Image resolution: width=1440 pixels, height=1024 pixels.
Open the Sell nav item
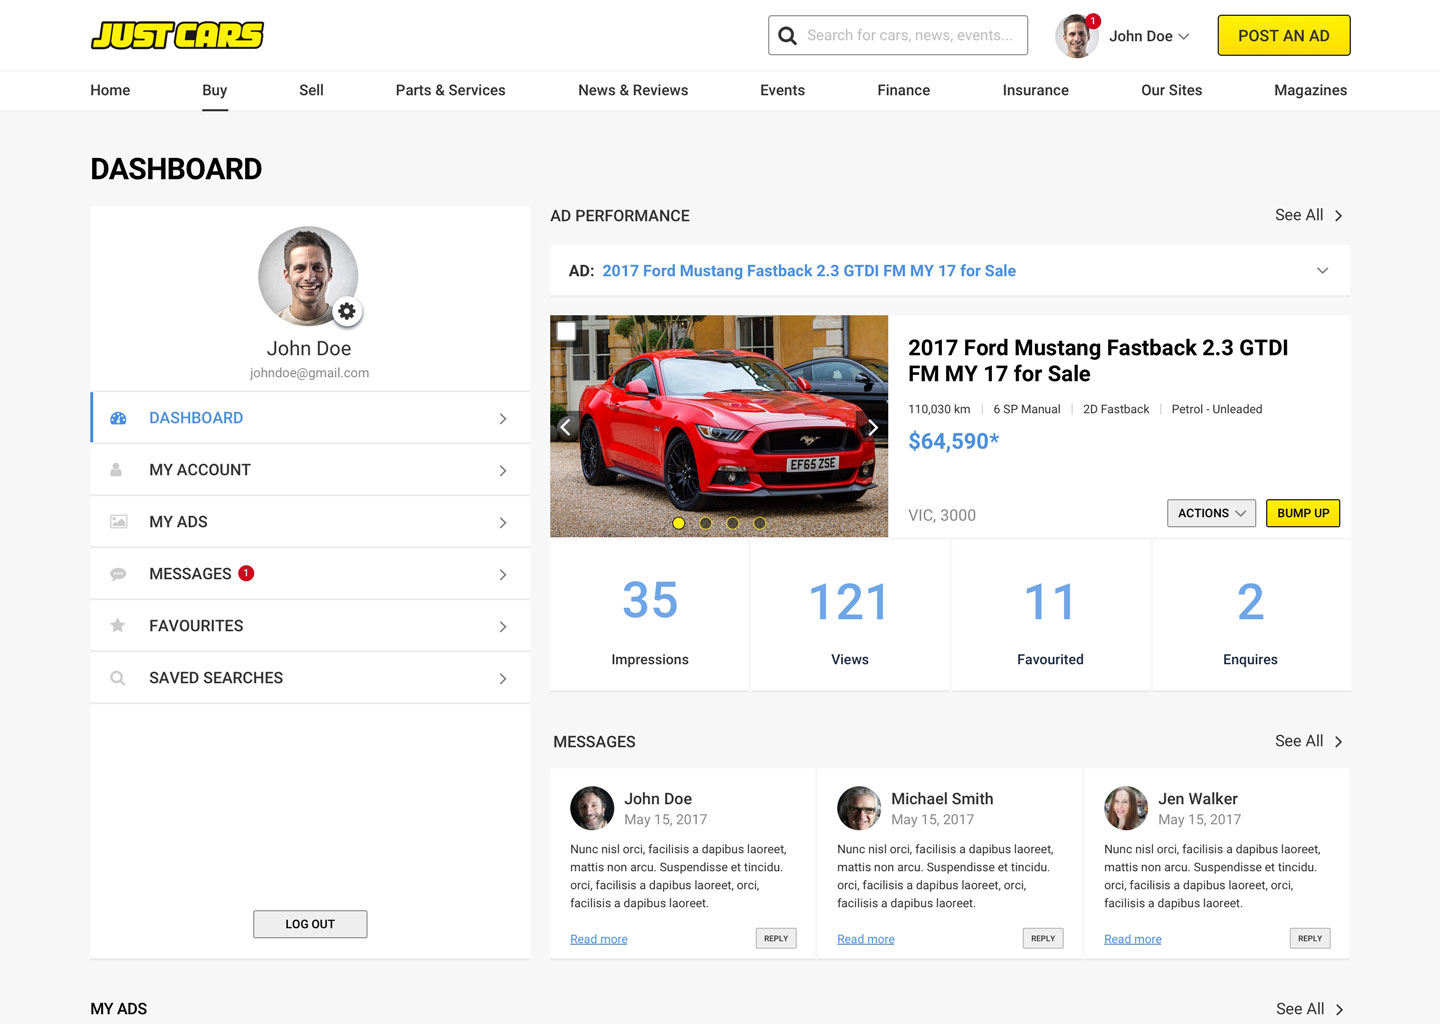click(311, 90)
